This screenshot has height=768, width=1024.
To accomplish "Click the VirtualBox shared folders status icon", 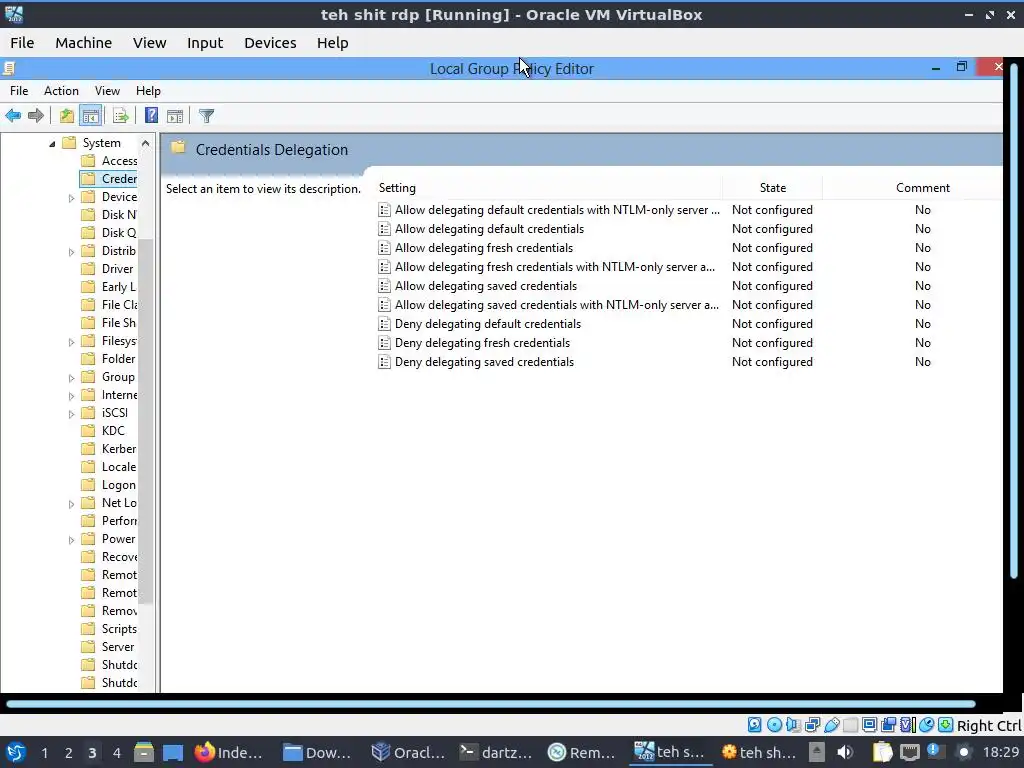I will [x=850, y=724].
